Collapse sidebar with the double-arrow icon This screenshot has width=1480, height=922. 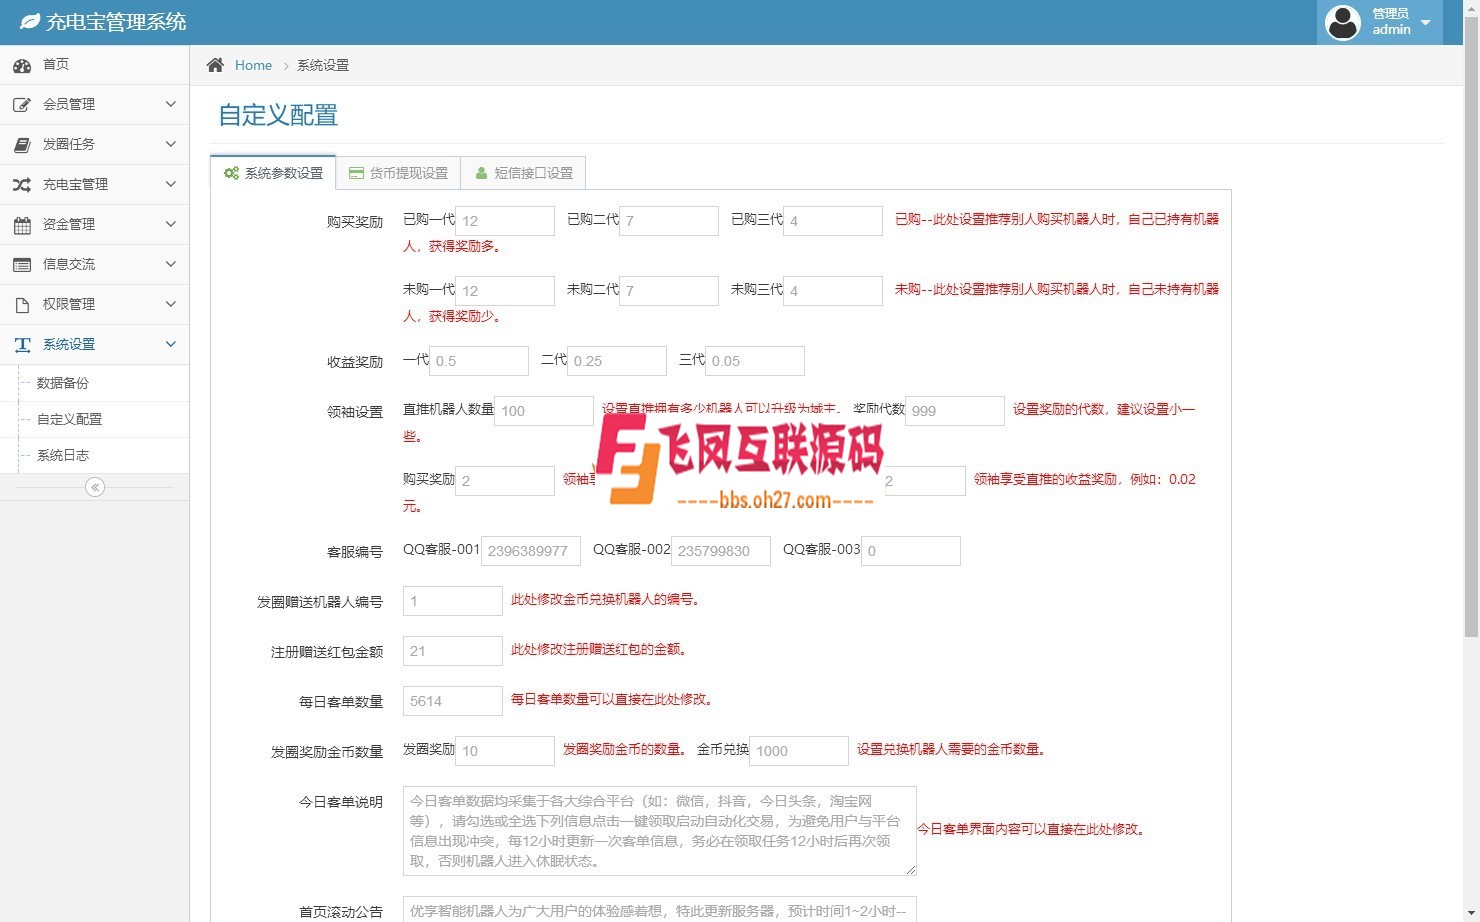pos(95,487)
